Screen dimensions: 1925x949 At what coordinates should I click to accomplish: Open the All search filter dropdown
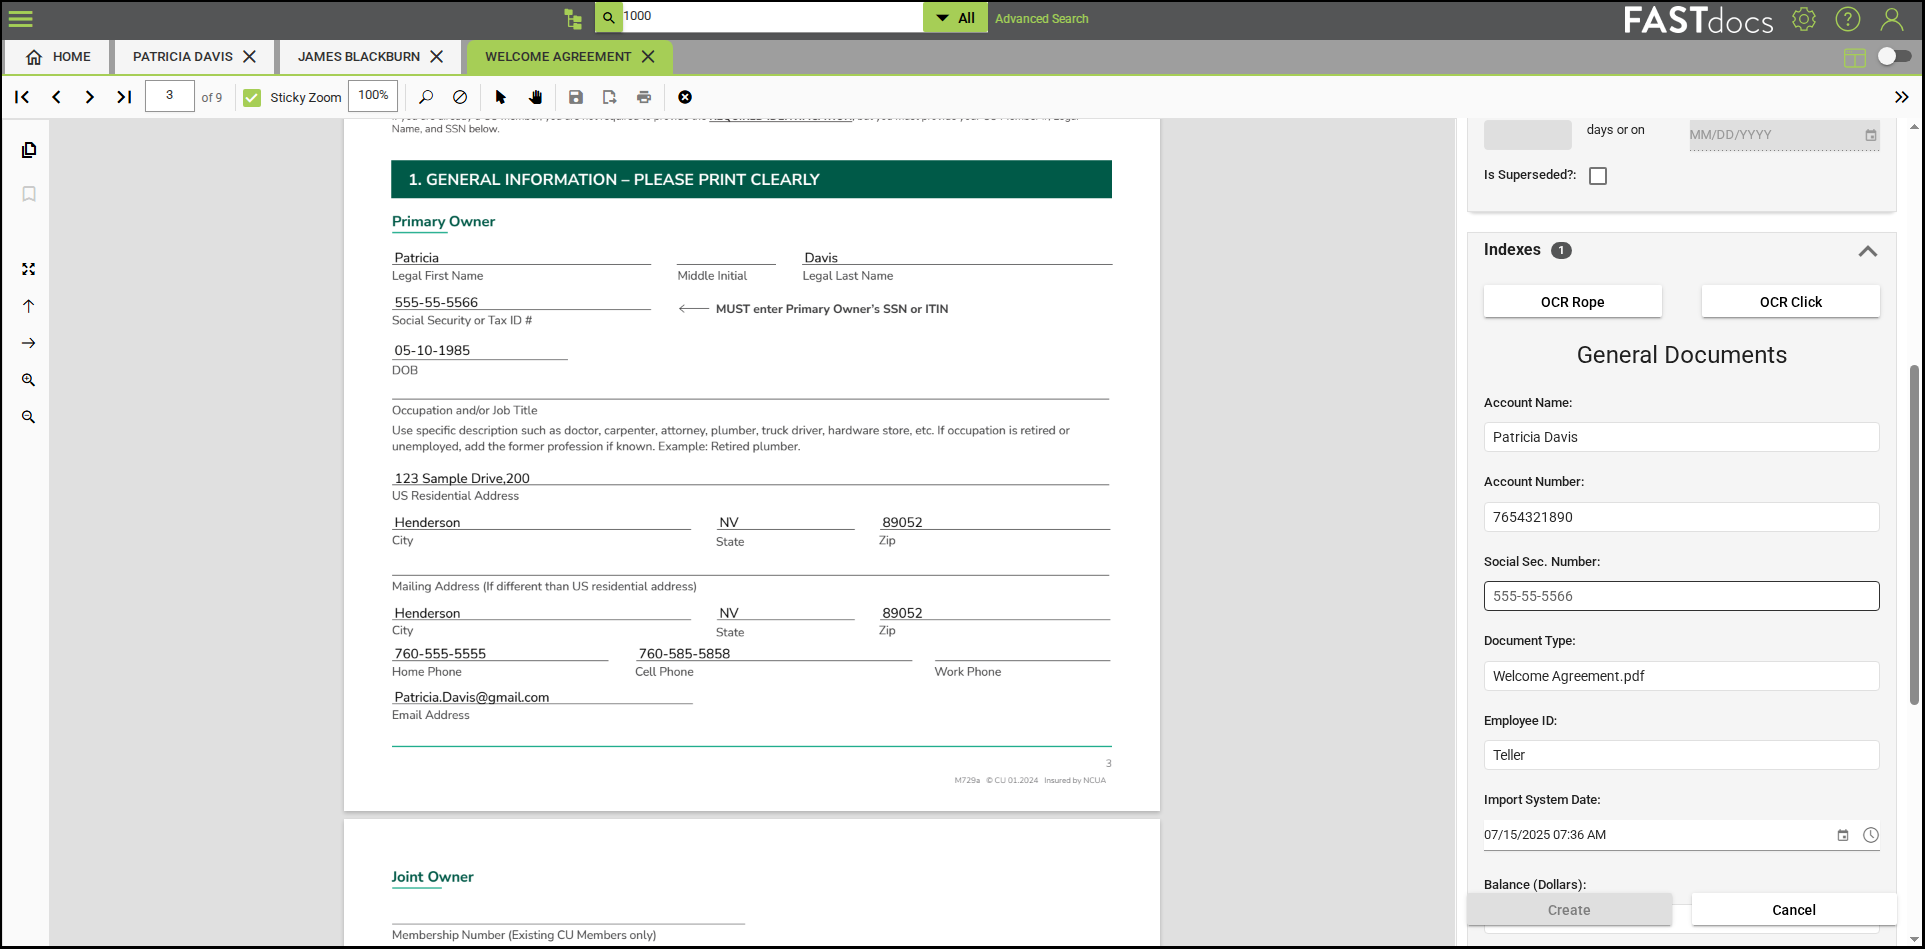[x=956, y=18]
